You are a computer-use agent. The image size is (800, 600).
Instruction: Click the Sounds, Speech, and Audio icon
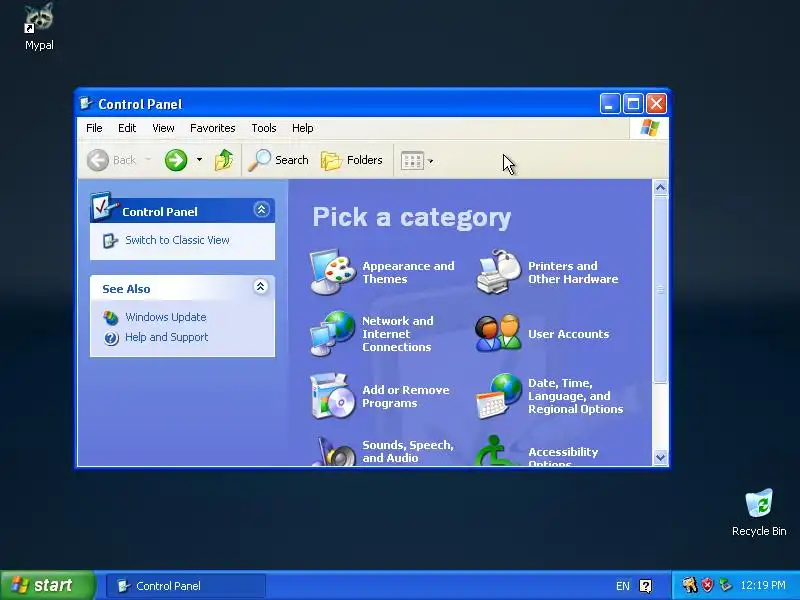coord(334,451)
